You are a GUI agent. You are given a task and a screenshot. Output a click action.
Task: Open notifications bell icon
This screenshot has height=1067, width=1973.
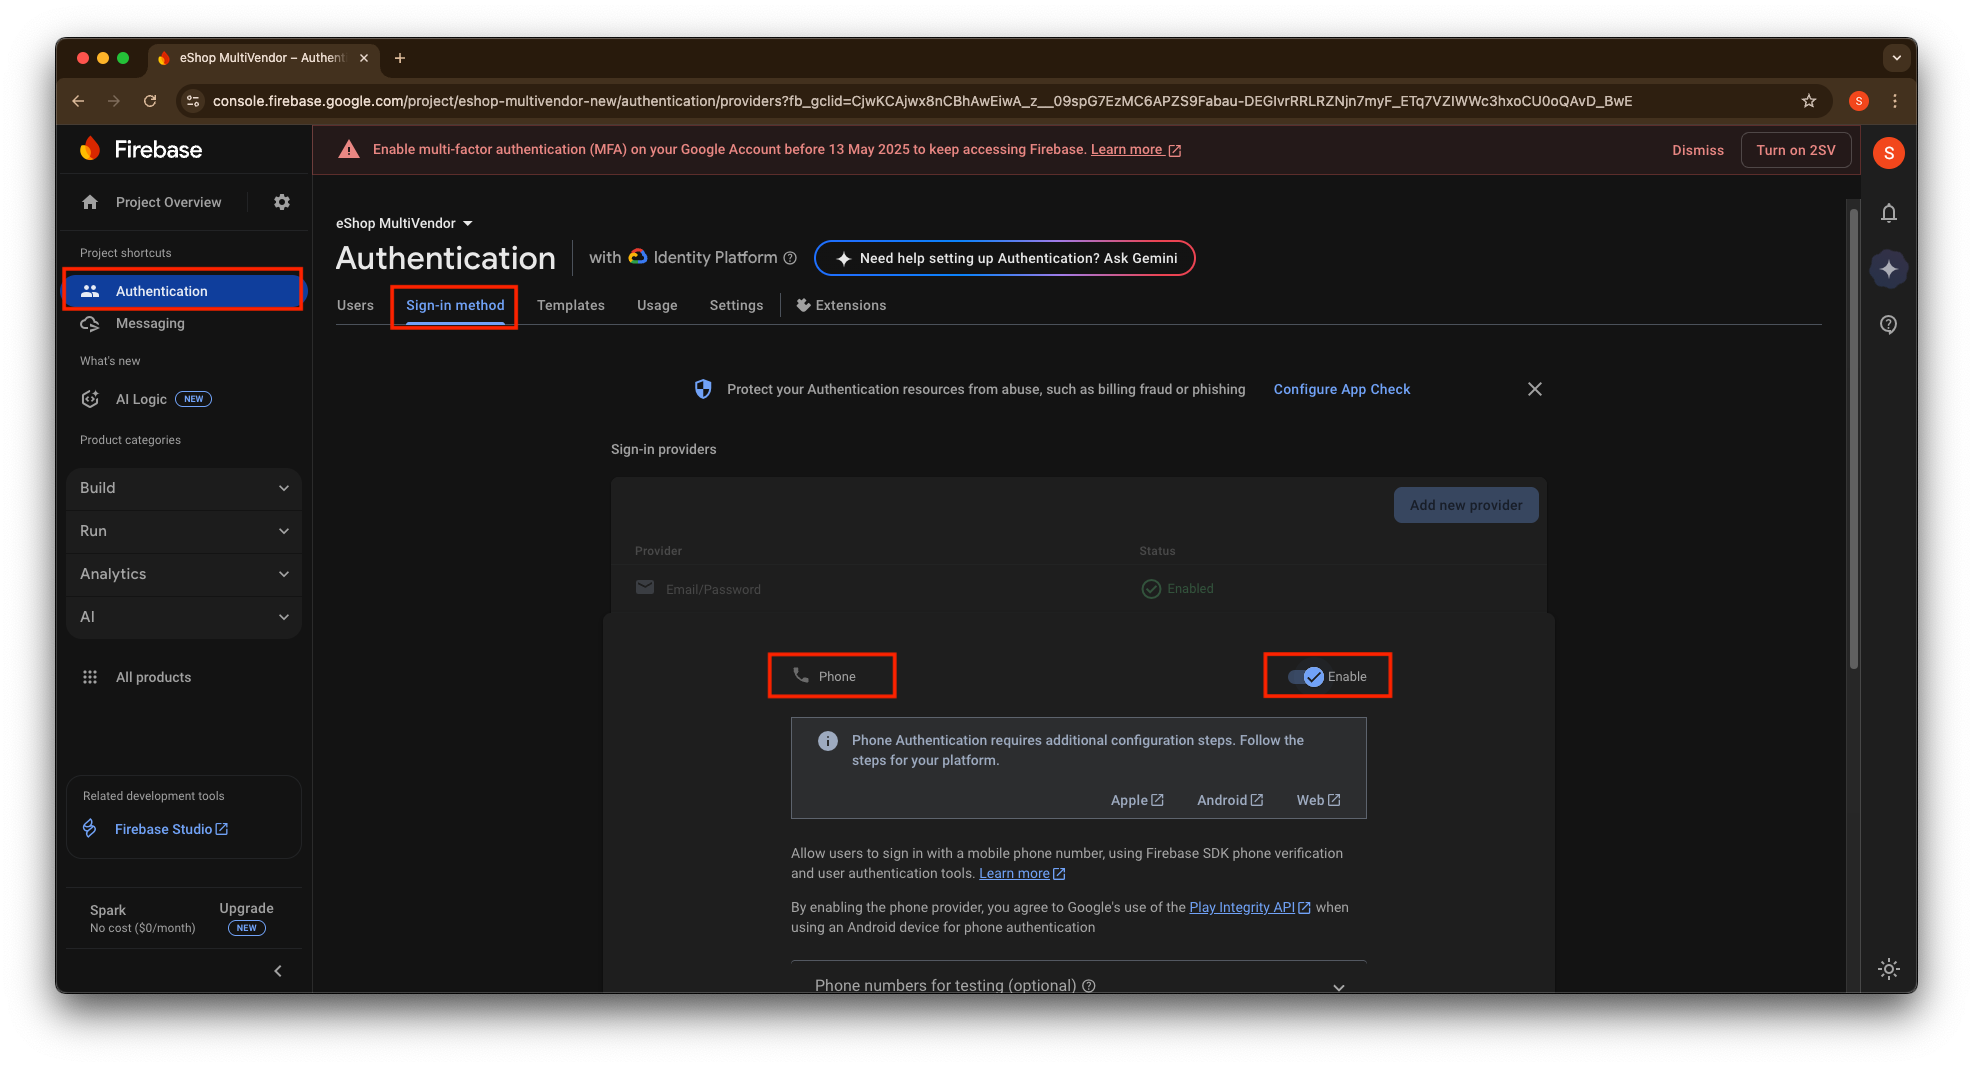tap(1888, 213)
